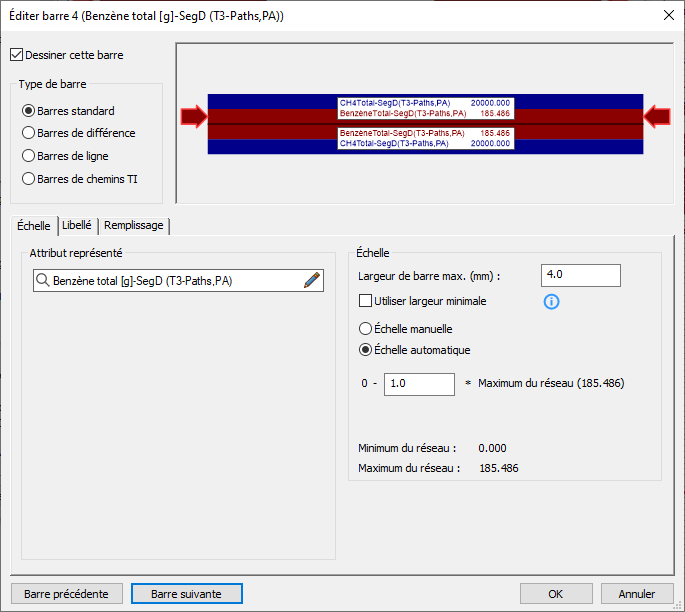Select Barres de chemins TI option

(28, 179)
